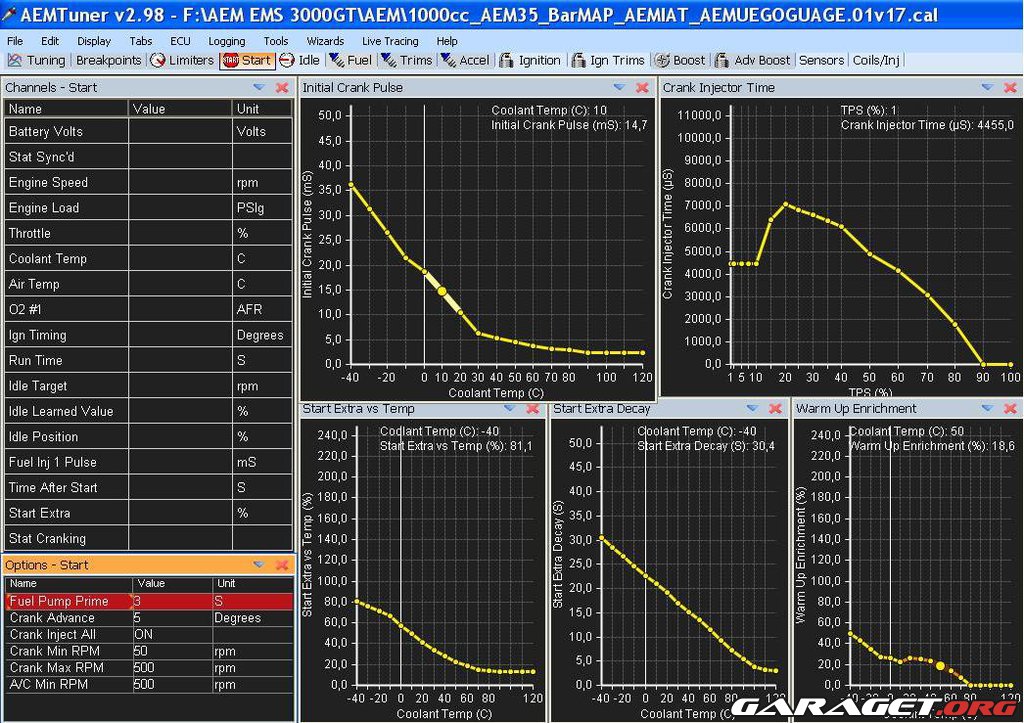This screenshot has height=723, width=1024.
Task: Expand Start Extra vs Temp panel dropdown
Action: coord(509,408)
